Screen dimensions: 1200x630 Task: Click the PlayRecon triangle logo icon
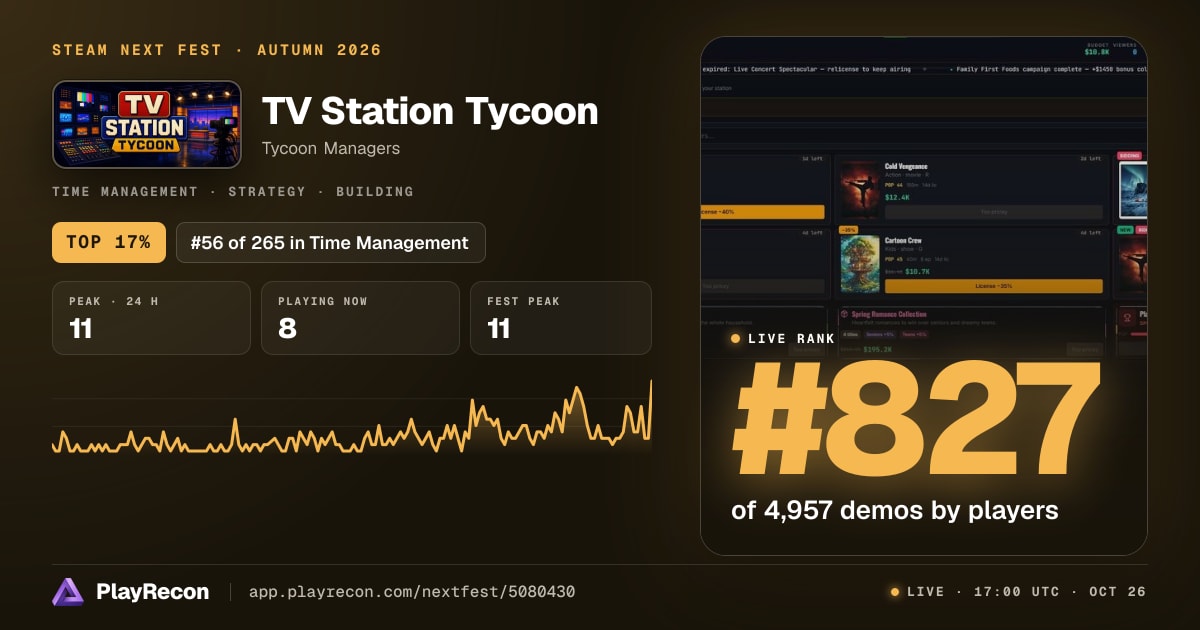68,592
